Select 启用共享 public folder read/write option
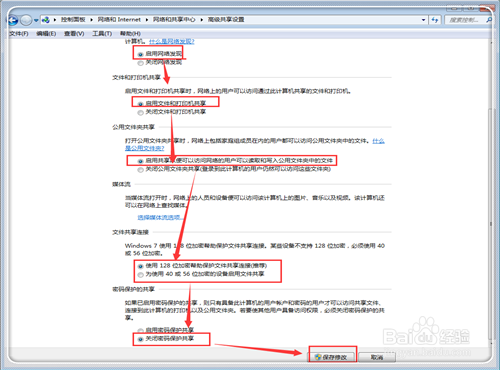Viewport: 500px width, 370px height. [141, 161]
